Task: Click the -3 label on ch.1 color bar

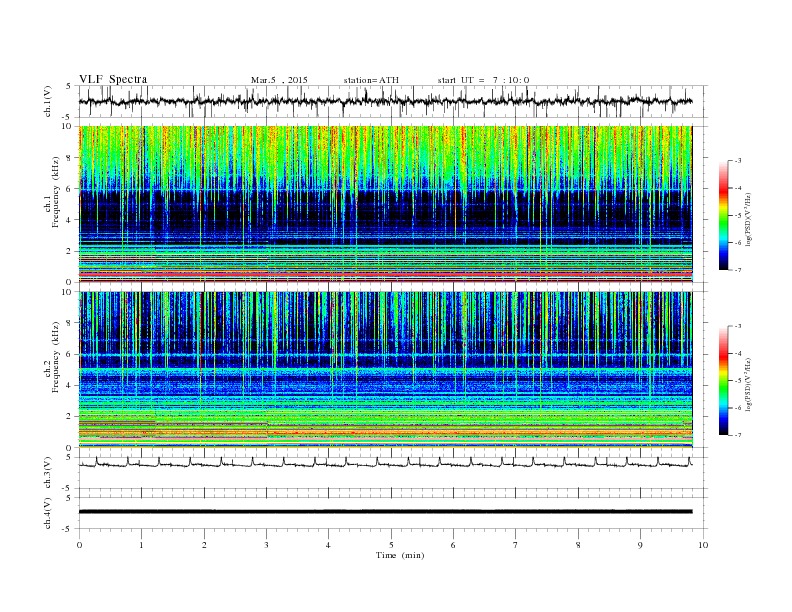Action: click(738, 161)
